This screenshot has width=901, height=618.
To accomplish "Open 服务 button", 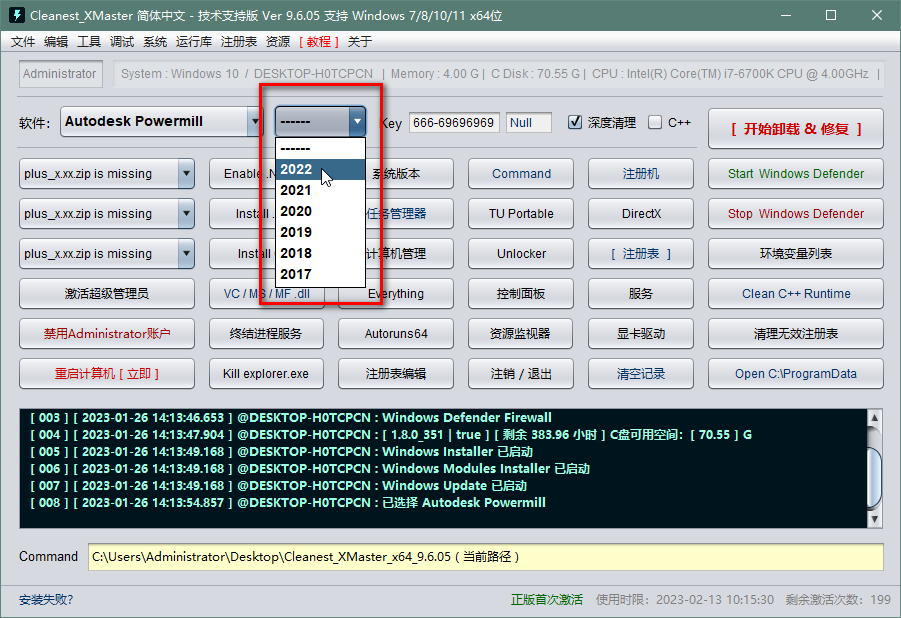I will click(x=641, y=294).
